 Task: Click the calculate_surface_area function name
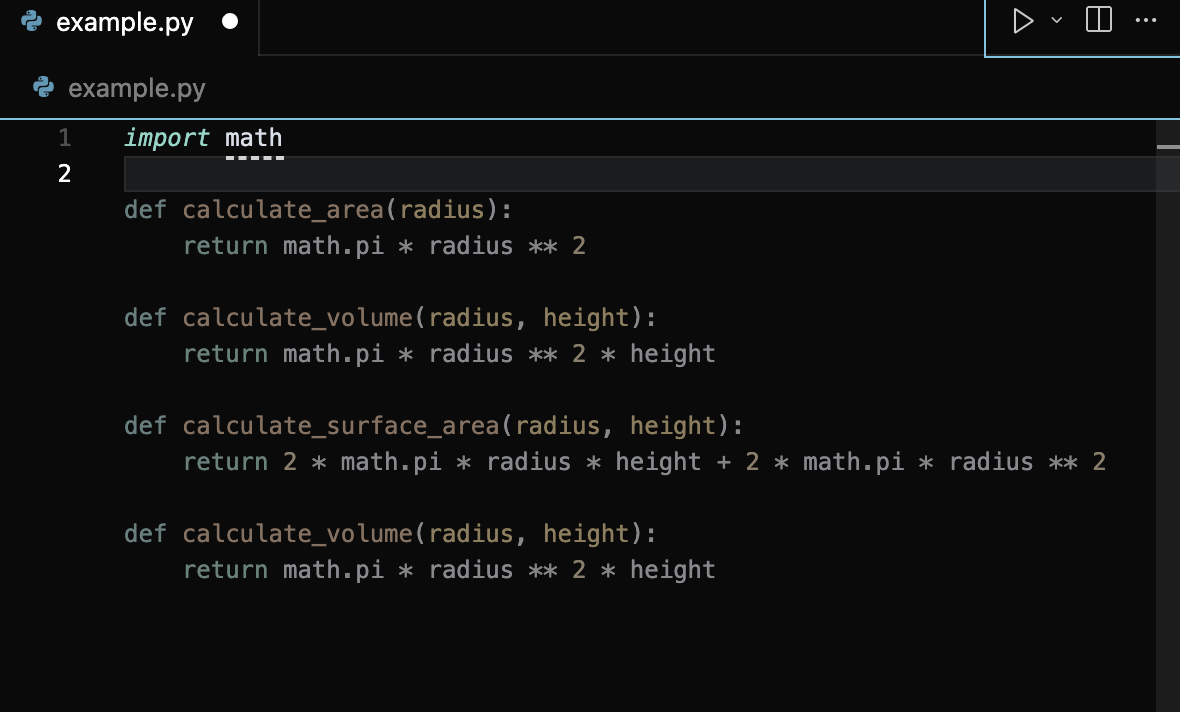pyautogui.click(x=341, y=426)
